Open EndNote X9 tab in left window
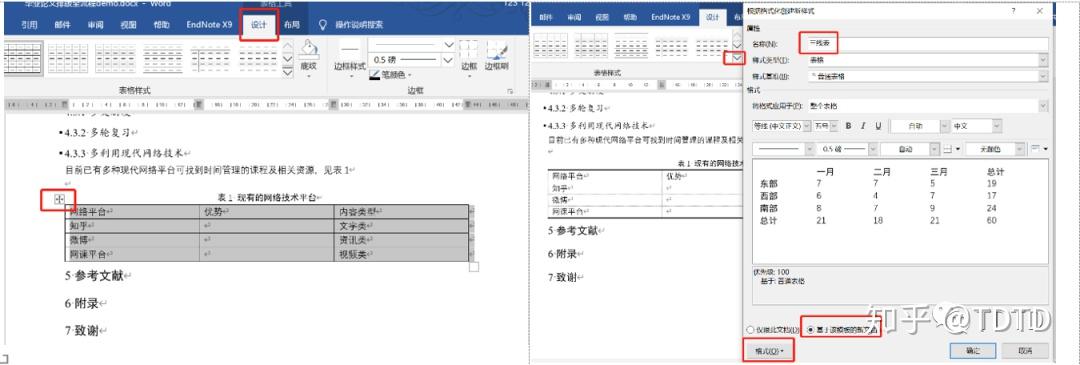The width and height of the screenshot is (1080, 365). 209,25
